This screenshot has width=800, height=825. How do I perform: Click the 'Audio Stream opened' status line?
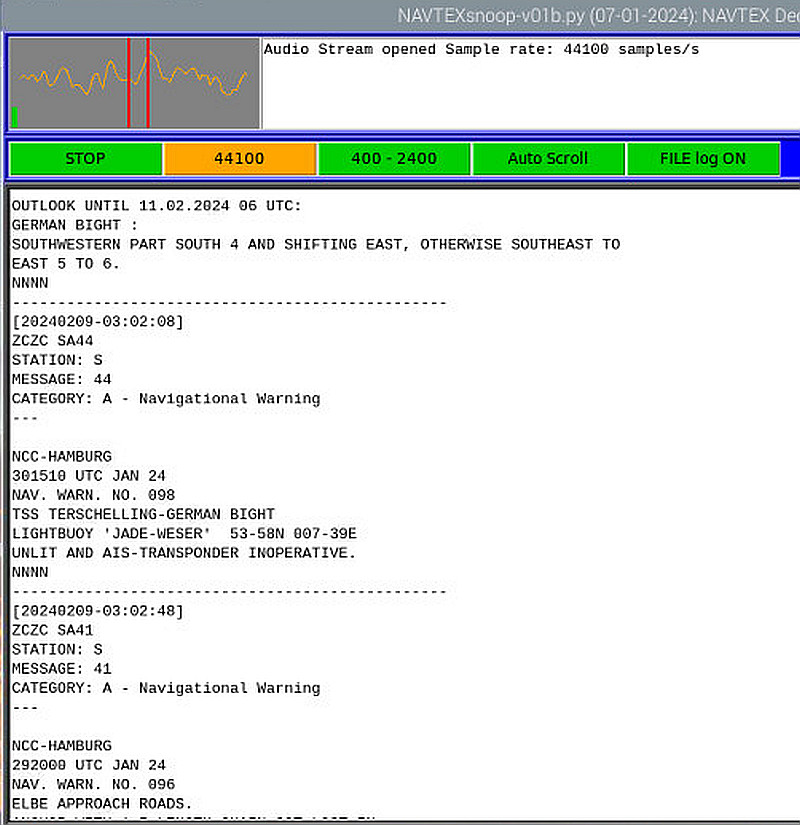[481, 49]
